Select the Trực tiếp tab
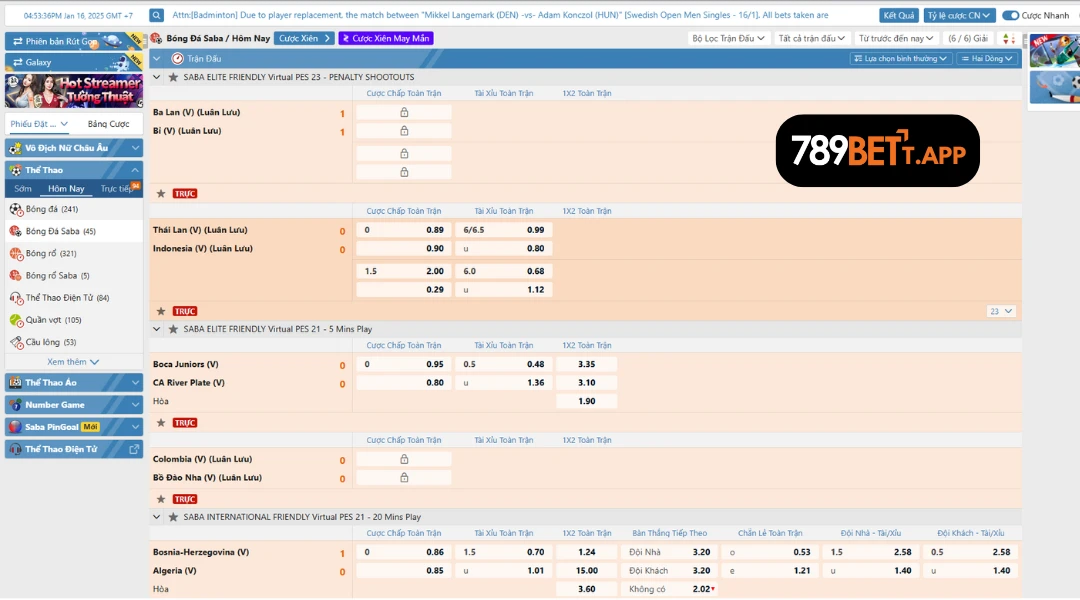Image resolution: width=1080 pixels, height=600 pixels. click(117, 189)
